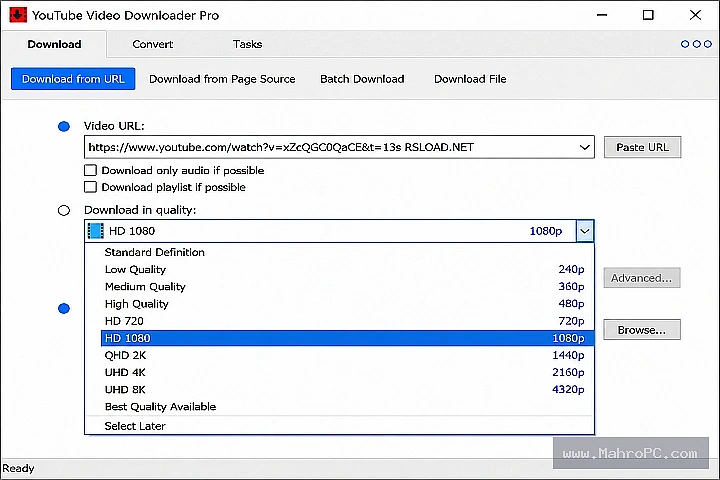Select Download from URL mode
This screenshot has width=720, height=480.
tap(73, 79)
